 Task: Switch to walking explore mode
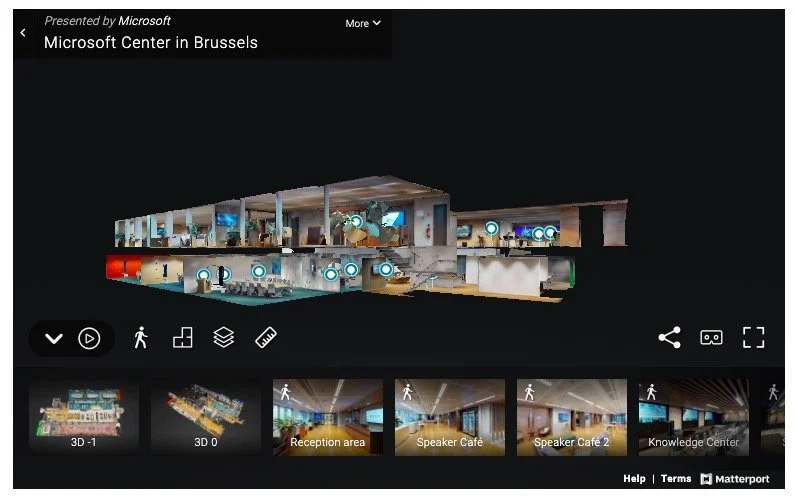[x=141, y=338]
